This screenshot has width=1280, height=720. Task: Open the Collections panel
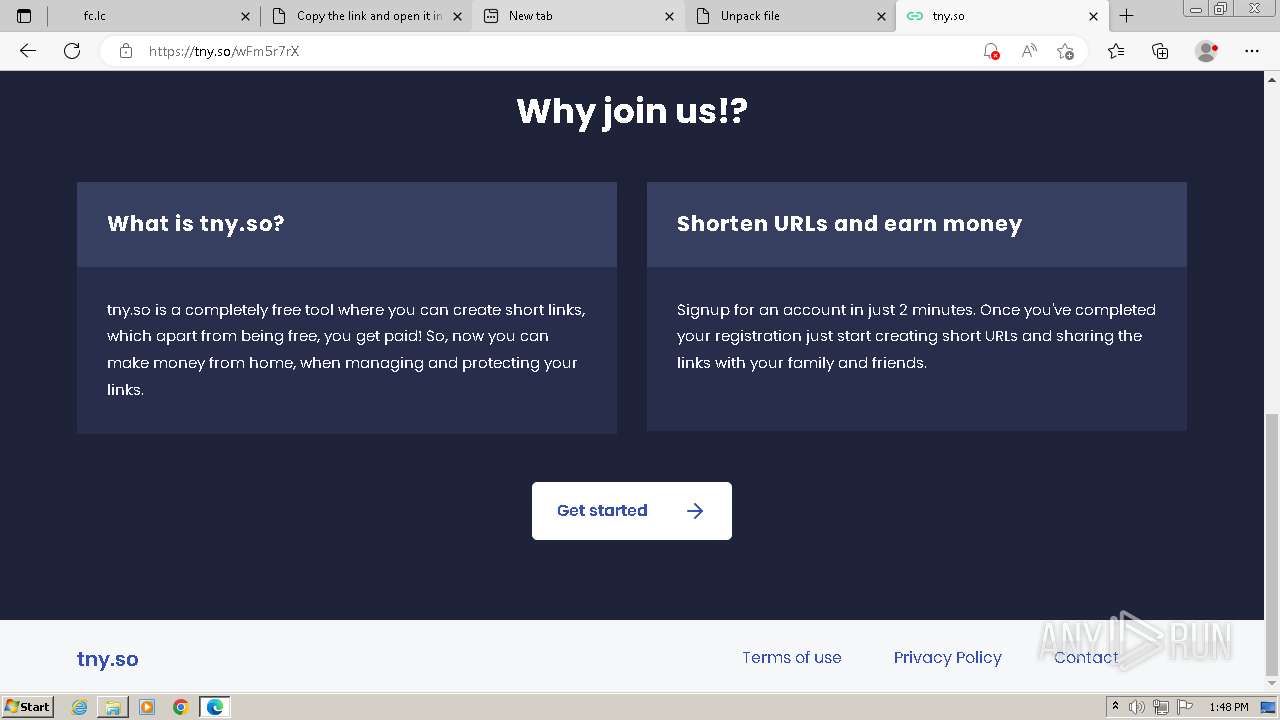tap(1160, 51)
